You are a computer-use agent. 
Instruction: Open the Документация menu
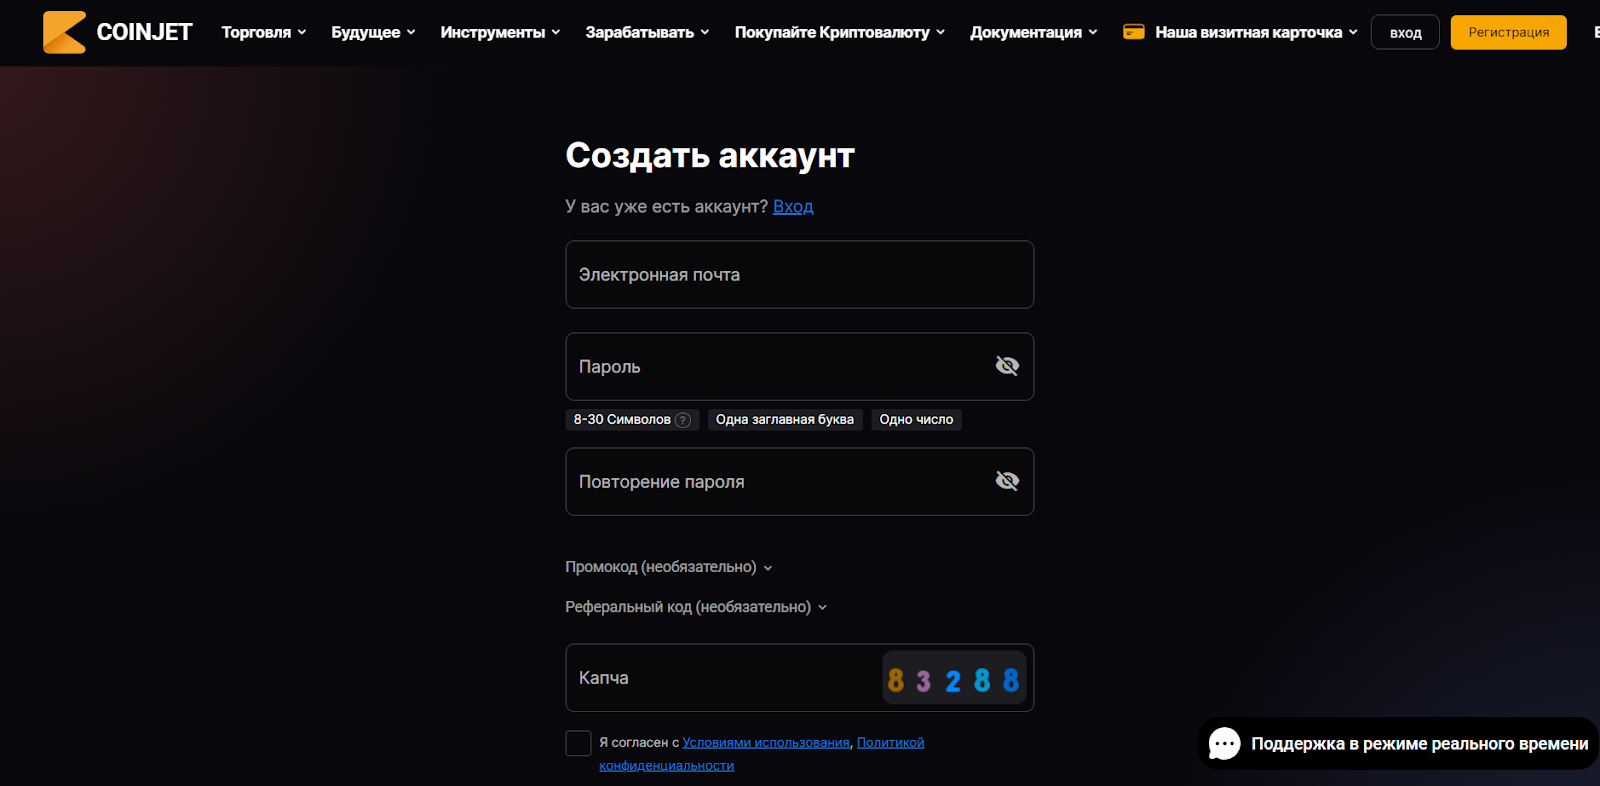(x=1034, y=32)
